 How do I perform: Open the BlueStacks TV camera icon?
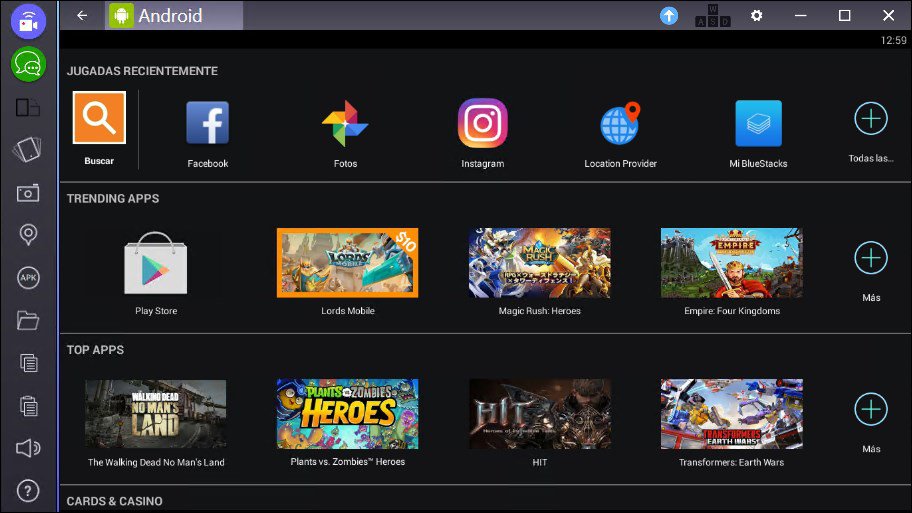click(x=28, y=22)
